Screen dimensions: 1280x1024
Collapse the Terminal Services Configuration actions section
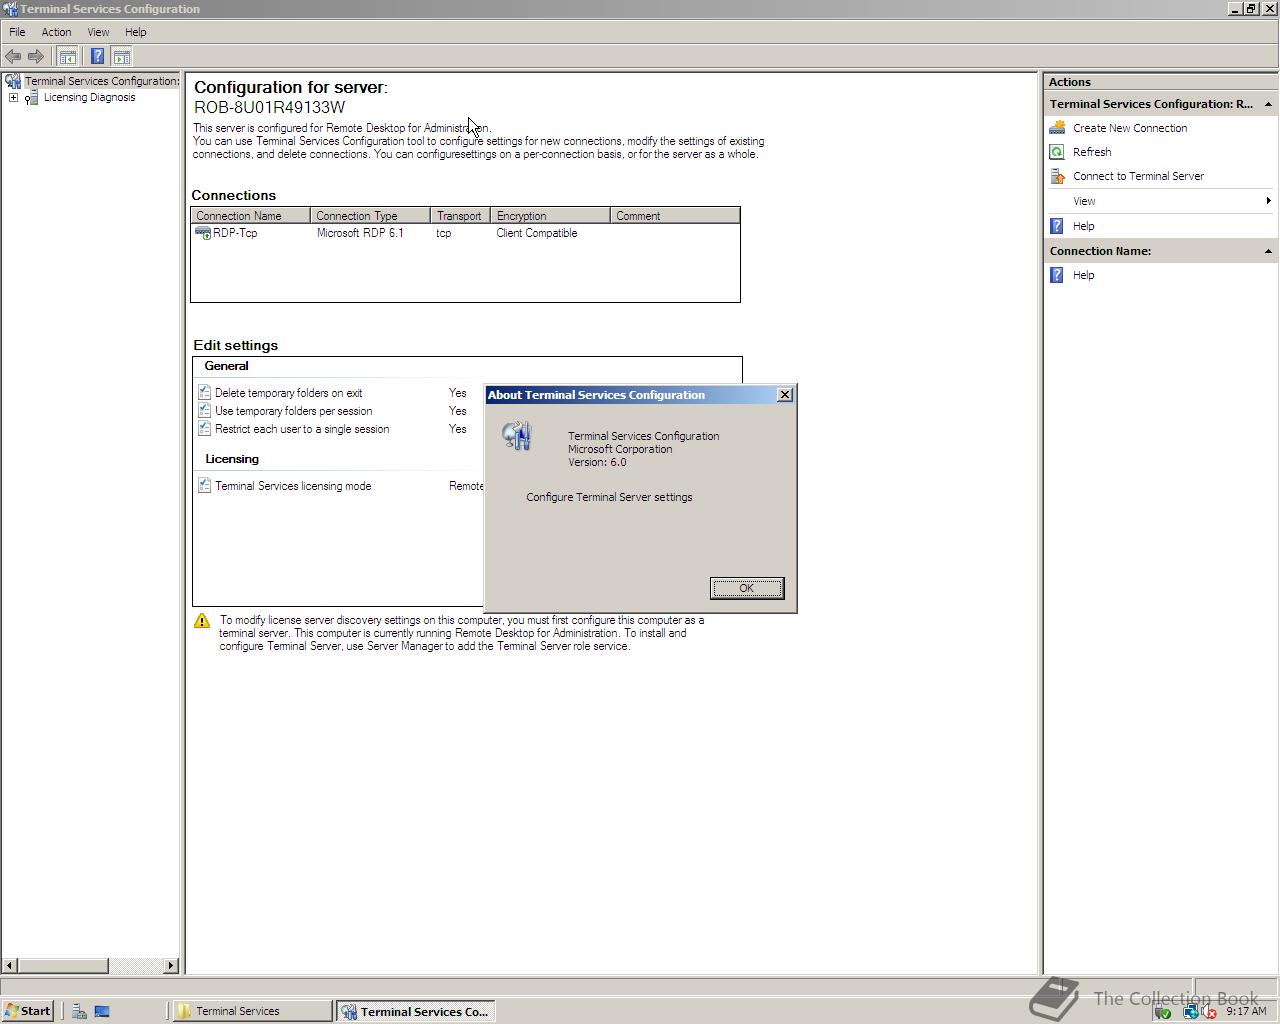coord(1268,104)
